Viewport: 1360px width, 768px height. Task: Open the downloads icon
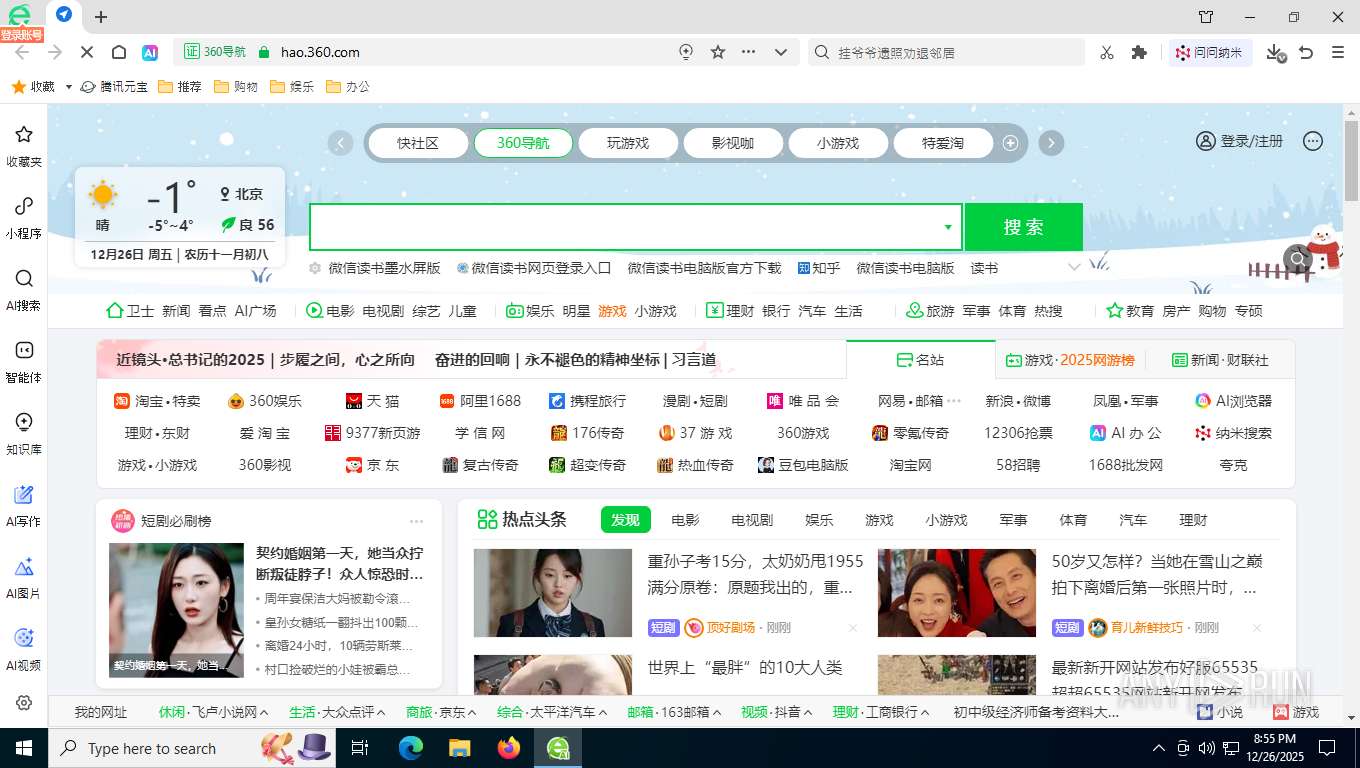[1275, 52]
